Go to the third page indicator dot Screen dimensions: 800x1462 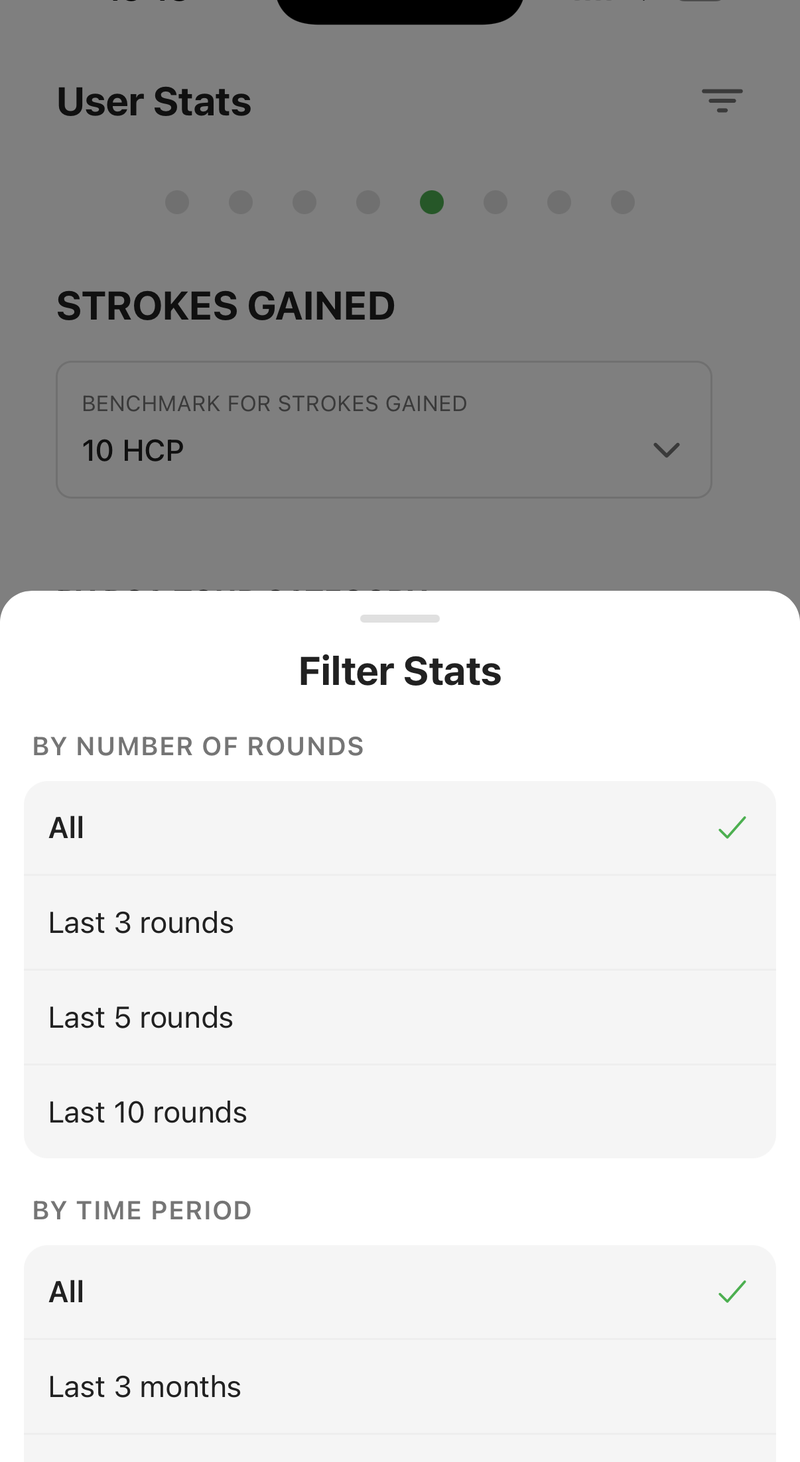tap(304, 202)
